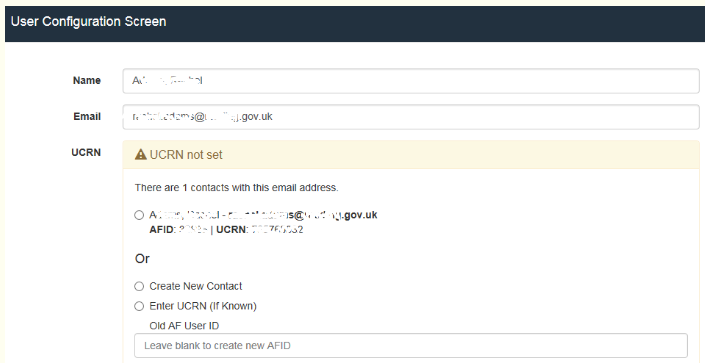Click the Name field label

tap(87, 81)
